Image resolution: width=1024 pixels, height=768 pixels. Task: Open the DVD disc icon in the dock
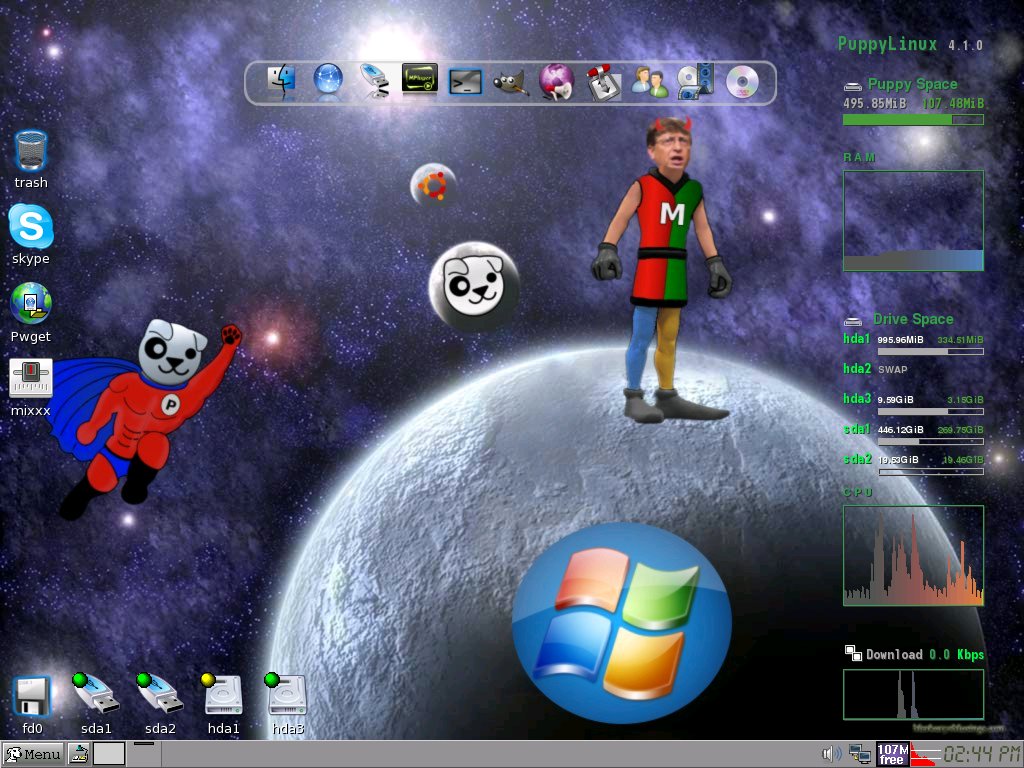[743, 82]
